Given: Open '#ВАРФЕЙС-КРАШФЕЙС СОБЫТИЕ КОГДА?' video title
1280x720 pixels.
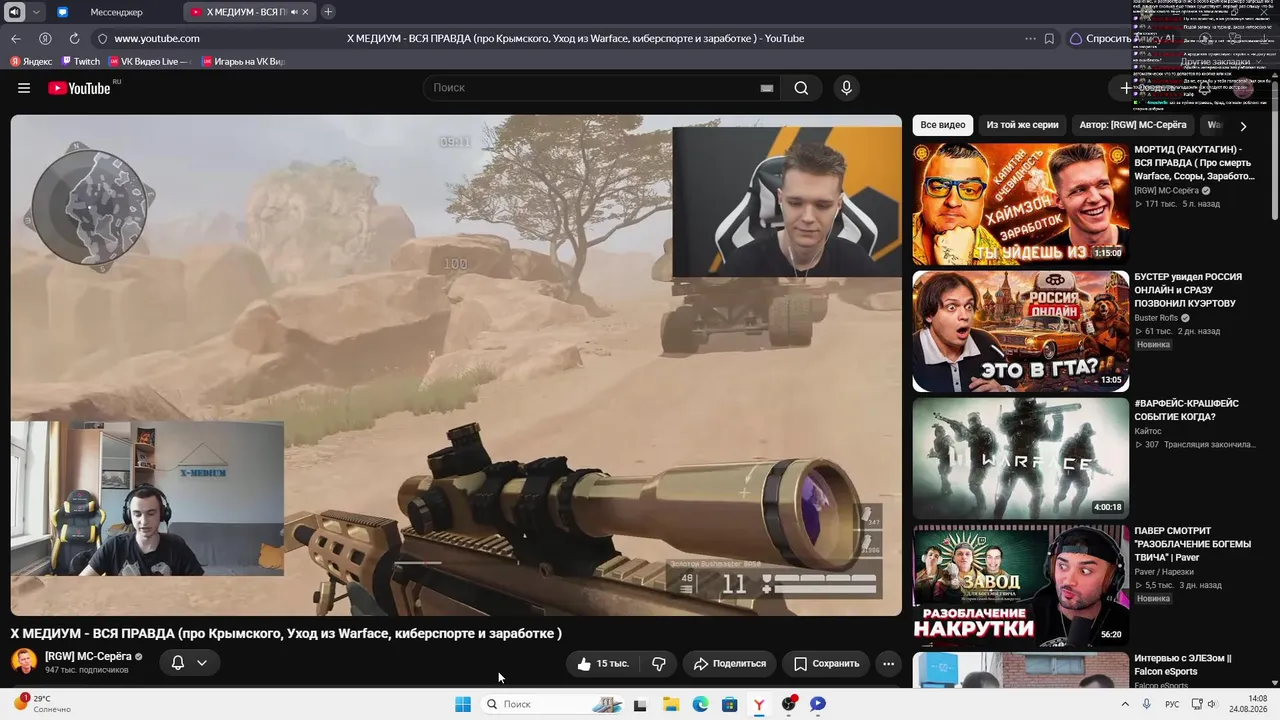Looking at the screenshot, I should click(1187, 410).
